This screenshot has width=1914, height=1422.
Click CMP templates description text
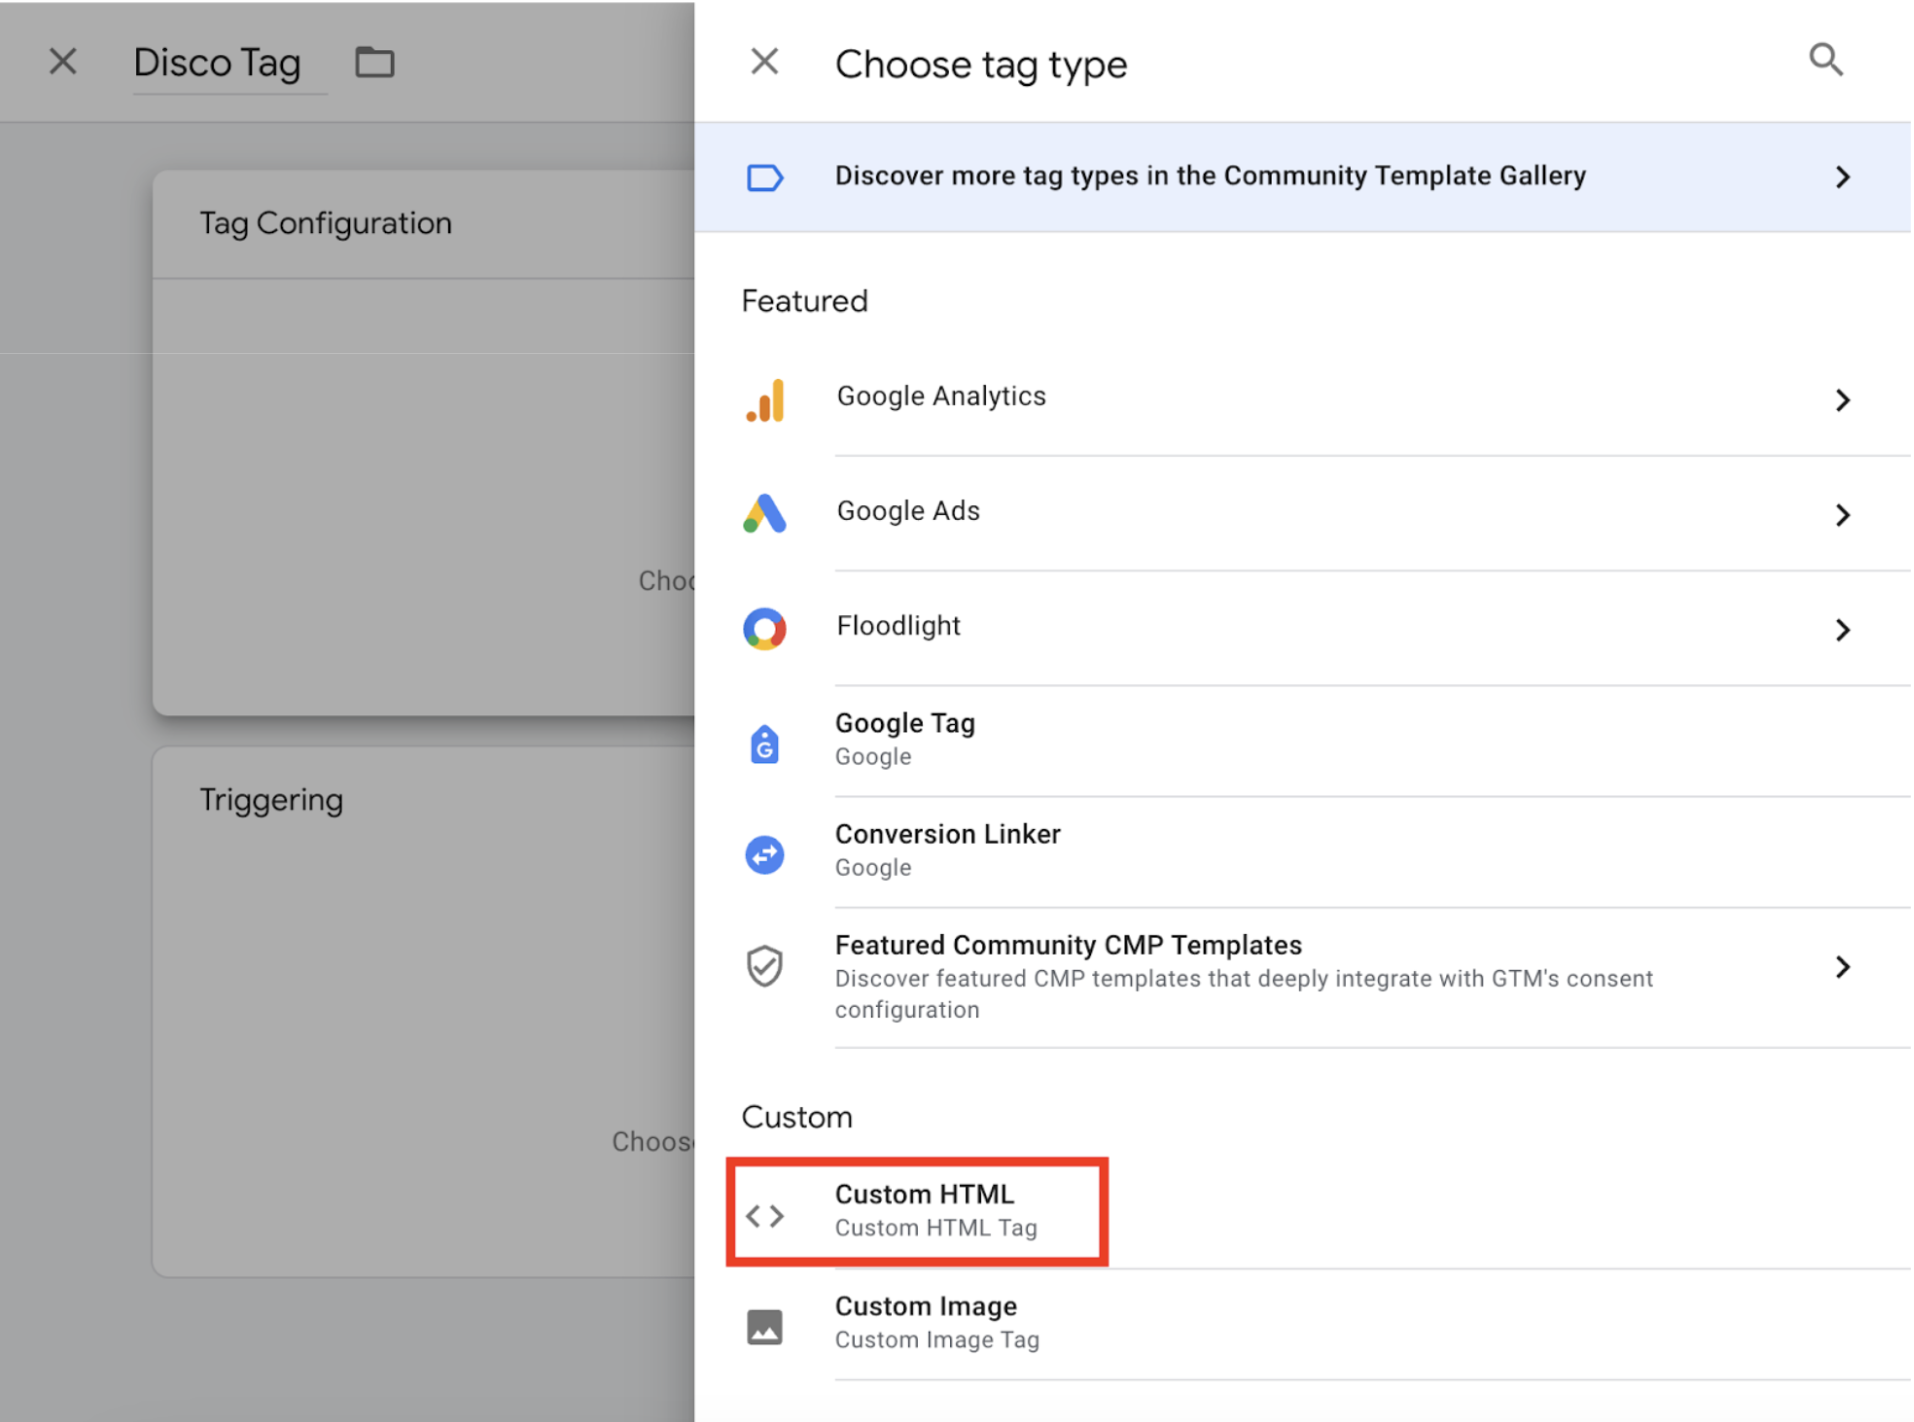coord(1244,994)
